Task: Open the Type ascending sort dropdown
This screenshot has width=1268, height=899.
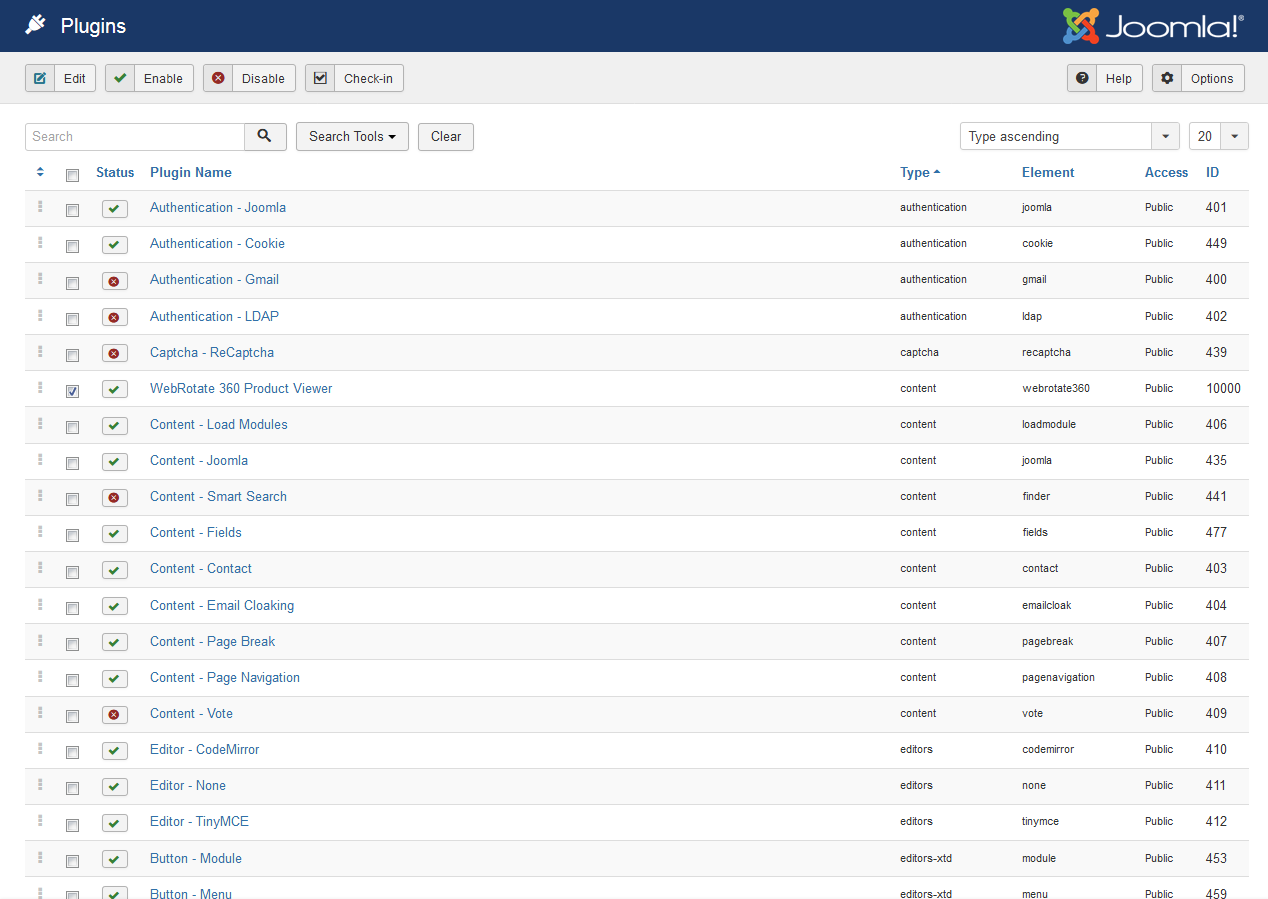Action: (x=1069, y=136)
